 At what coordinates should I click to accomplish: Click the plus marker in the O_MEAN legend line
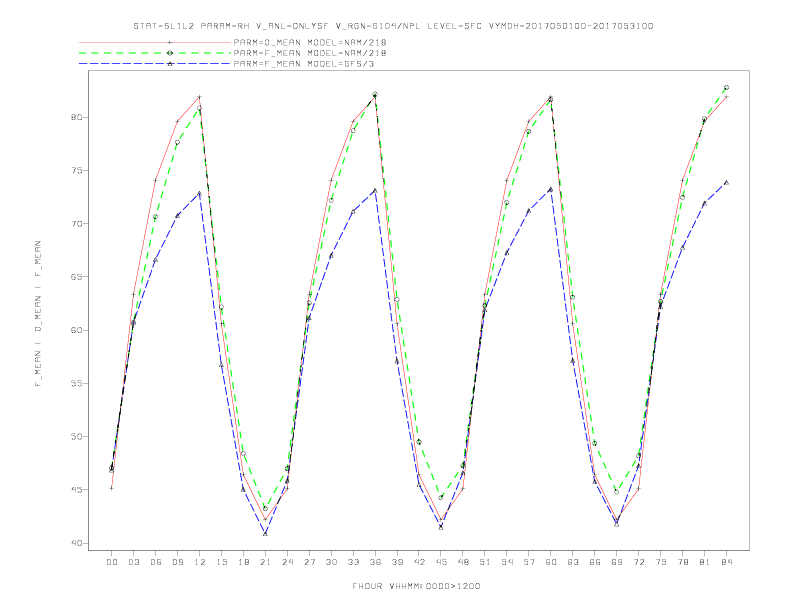click(170, 42)
